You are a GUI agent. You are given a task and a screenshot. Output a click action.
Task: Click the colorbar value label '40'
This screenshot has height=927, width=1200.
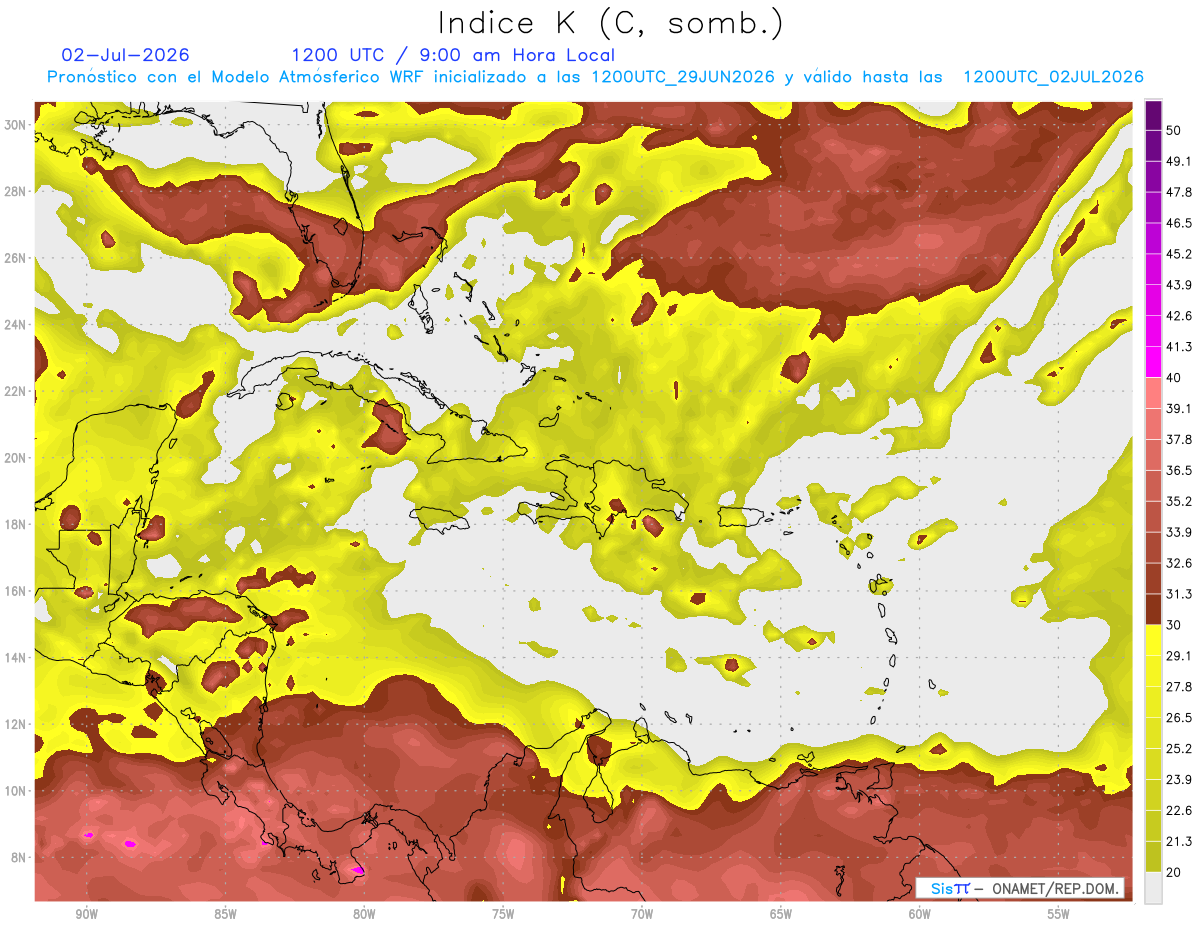point(1174,378)
